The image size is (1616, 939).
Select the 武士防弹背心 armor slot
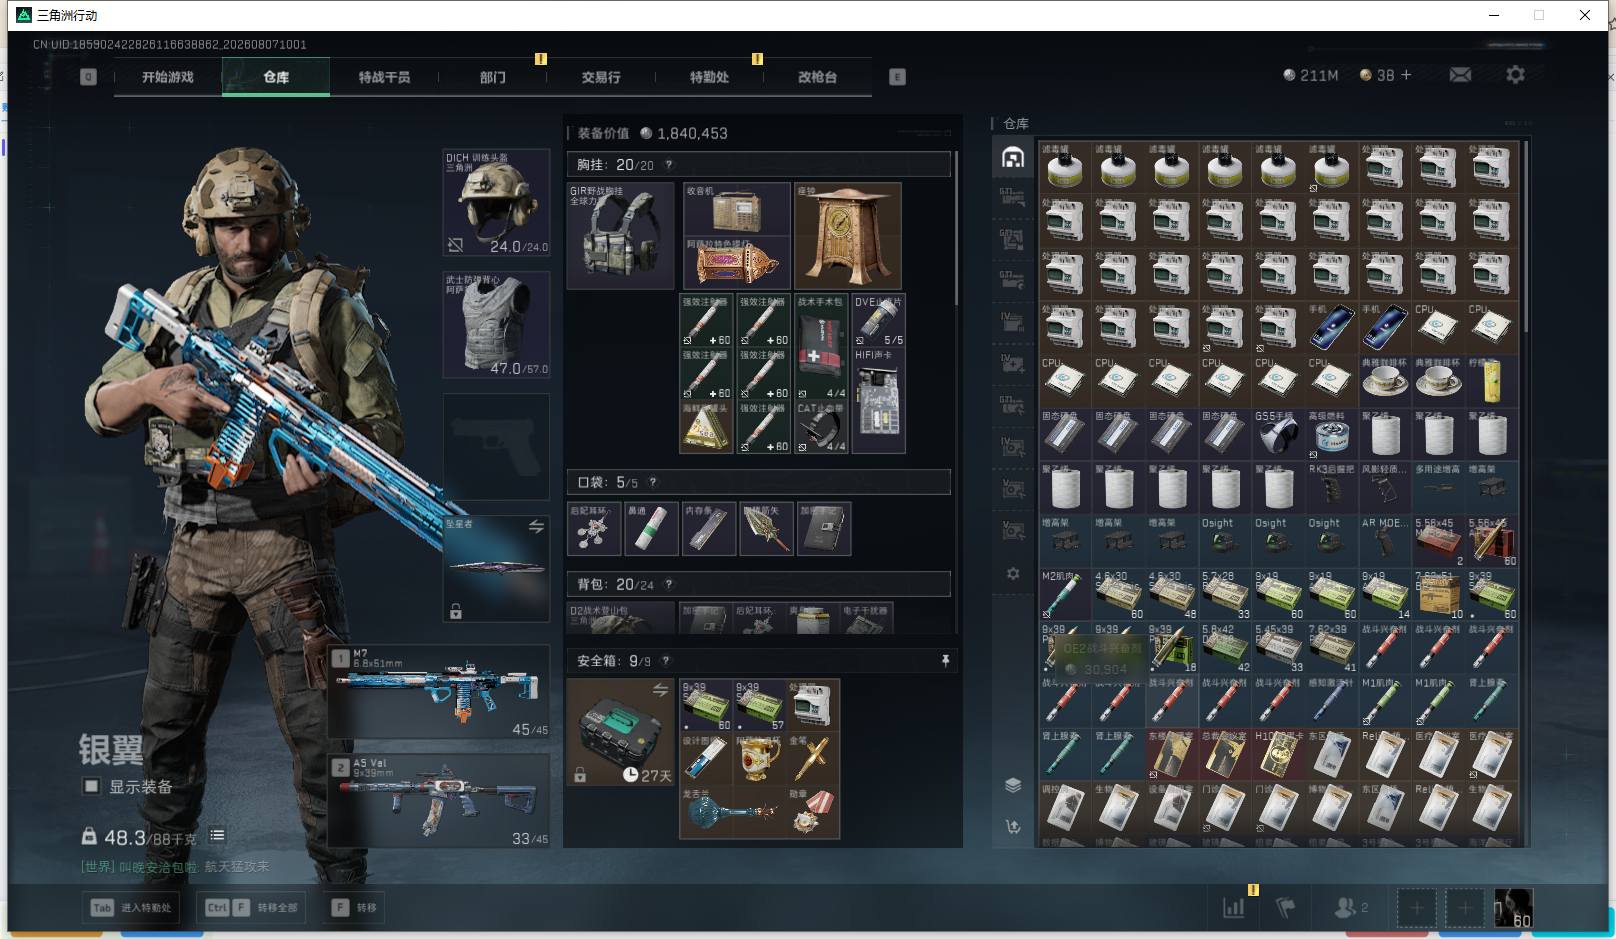tap(496, 325)
